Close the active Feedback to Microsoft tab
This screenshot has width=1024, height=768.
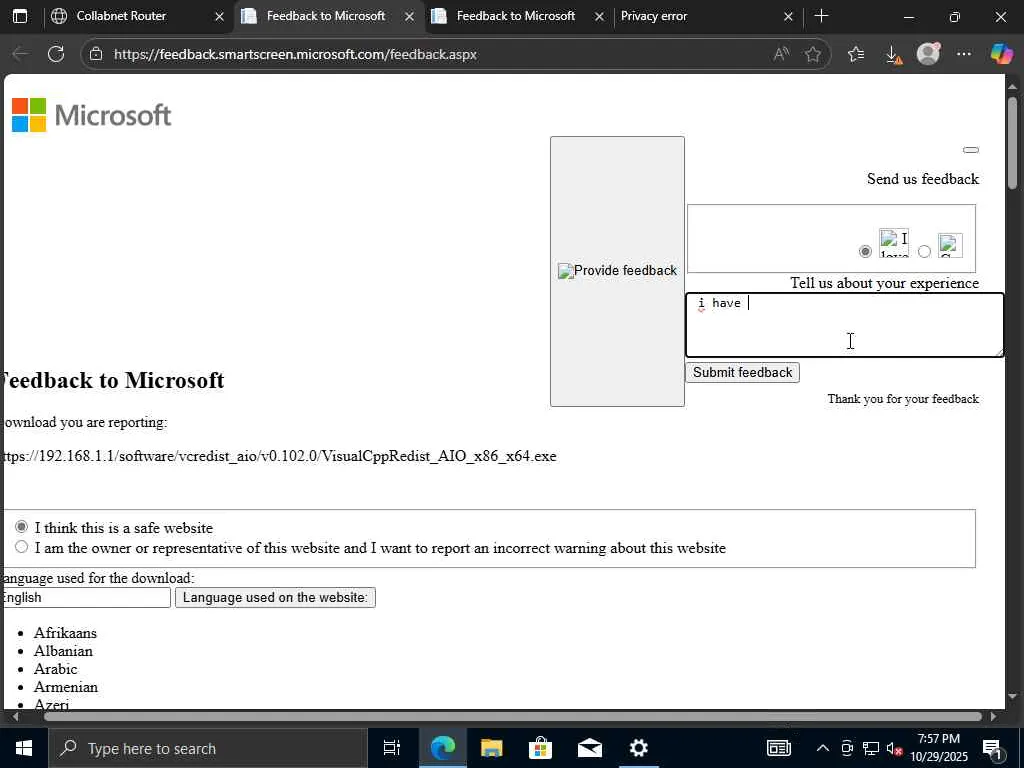click(x=409, y=17)
